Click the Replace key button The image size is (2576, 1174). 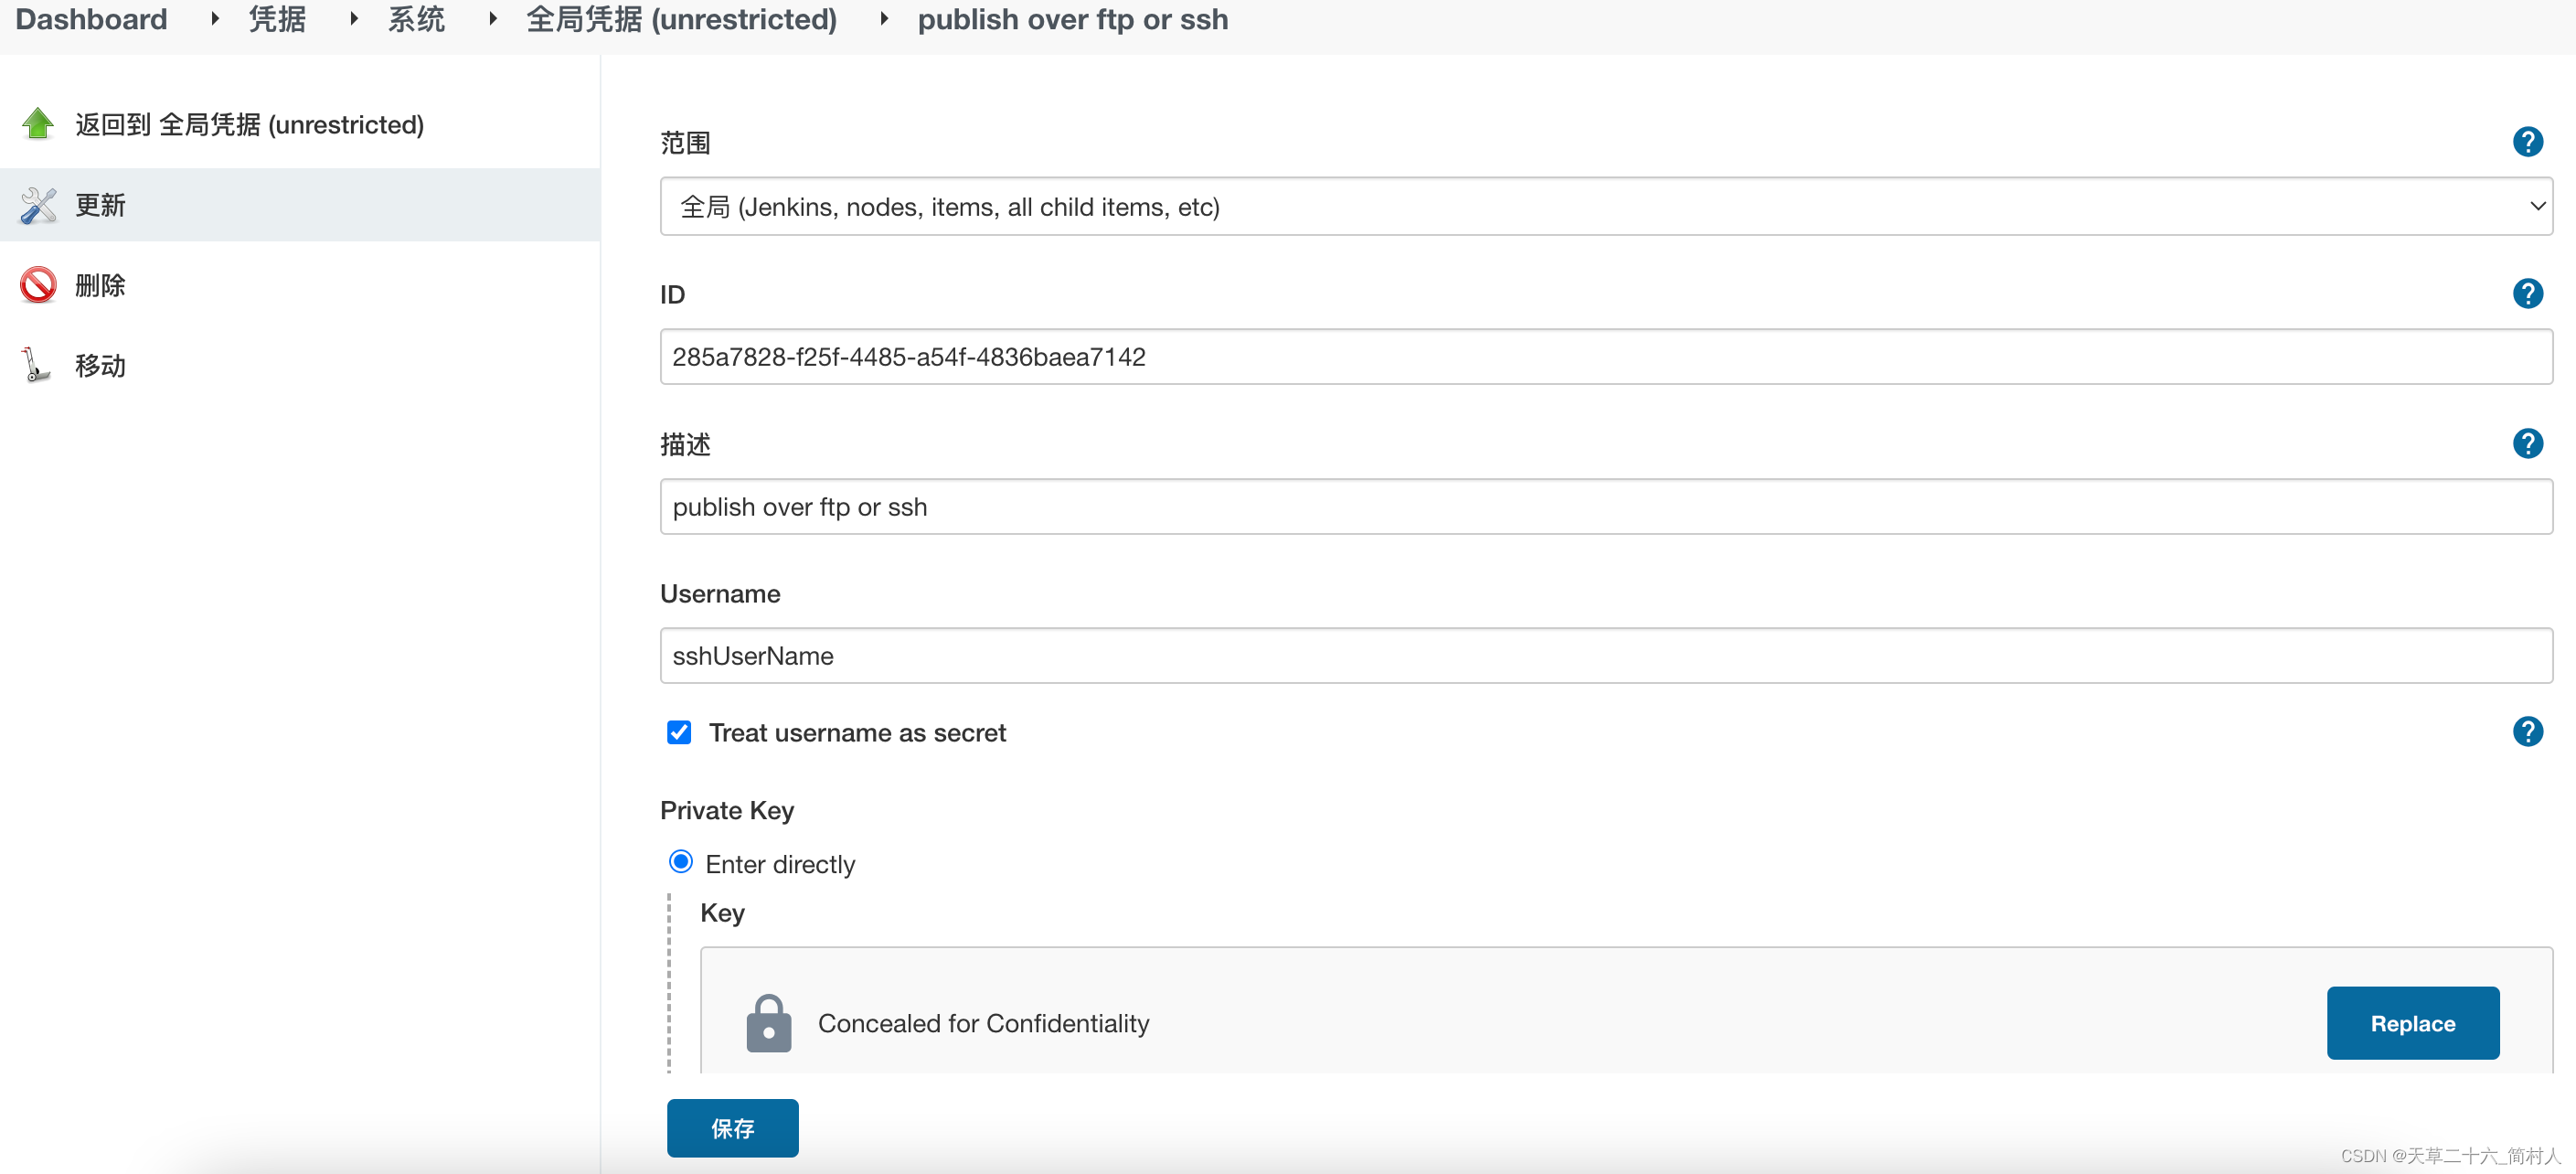[x=2412, y=1023]
